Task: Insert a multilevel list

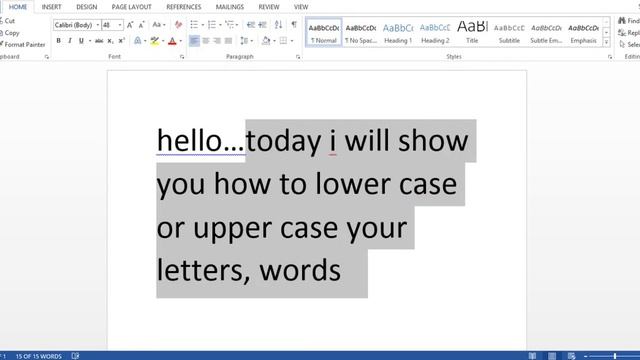Action: click(229, 25)
